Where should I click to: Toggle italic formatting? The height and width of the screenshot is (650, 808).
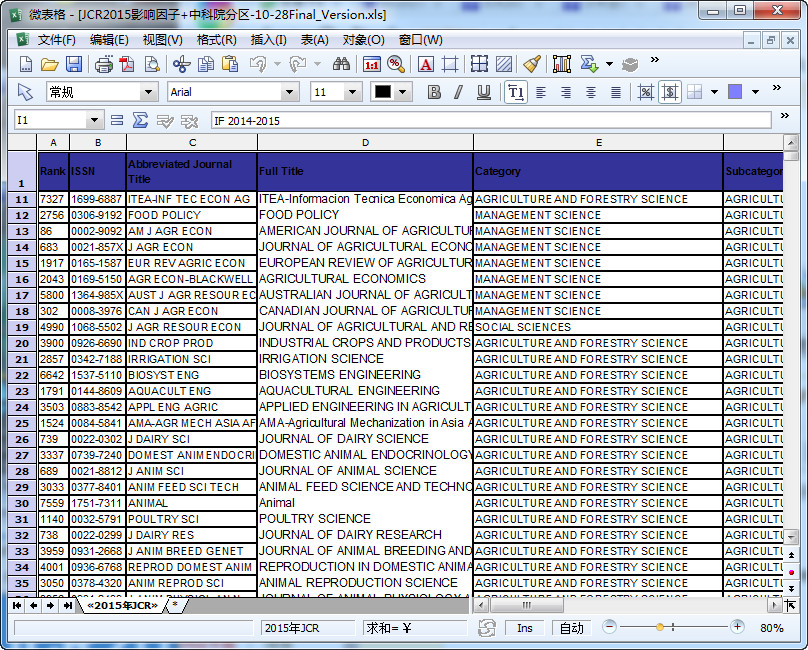coord(458,92)
